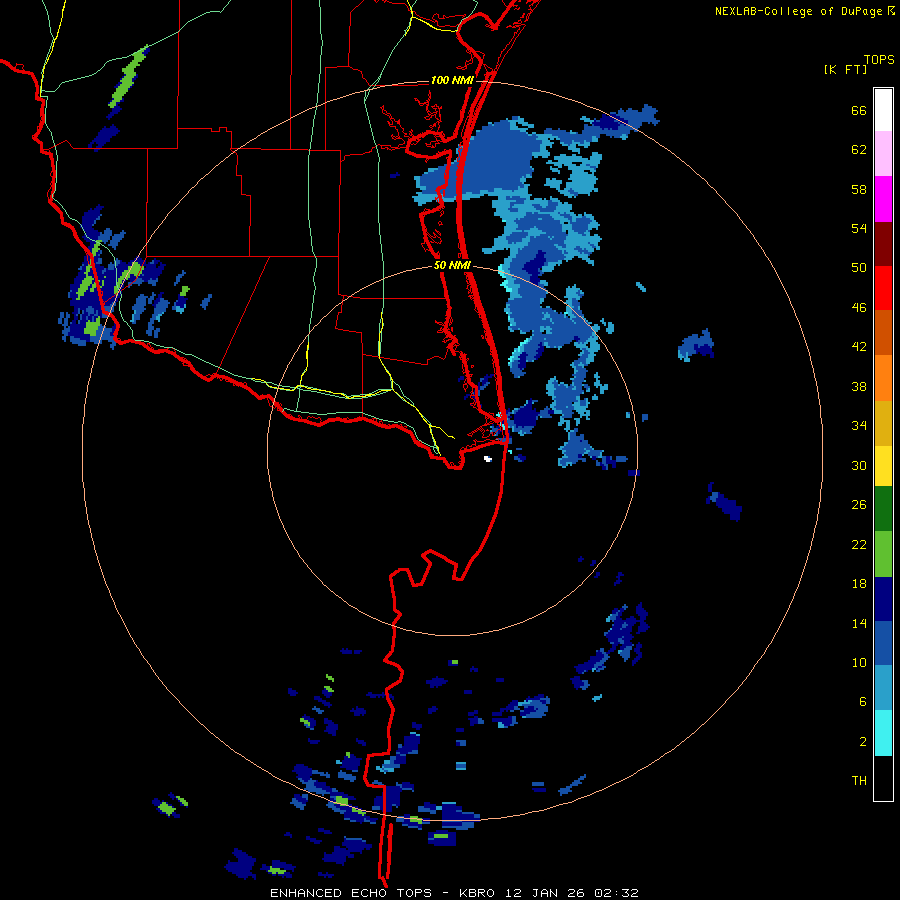Click the dark orange 42-46 kft legend swatch
Screen dimensions: 900x900
click(x=883, y=333)
